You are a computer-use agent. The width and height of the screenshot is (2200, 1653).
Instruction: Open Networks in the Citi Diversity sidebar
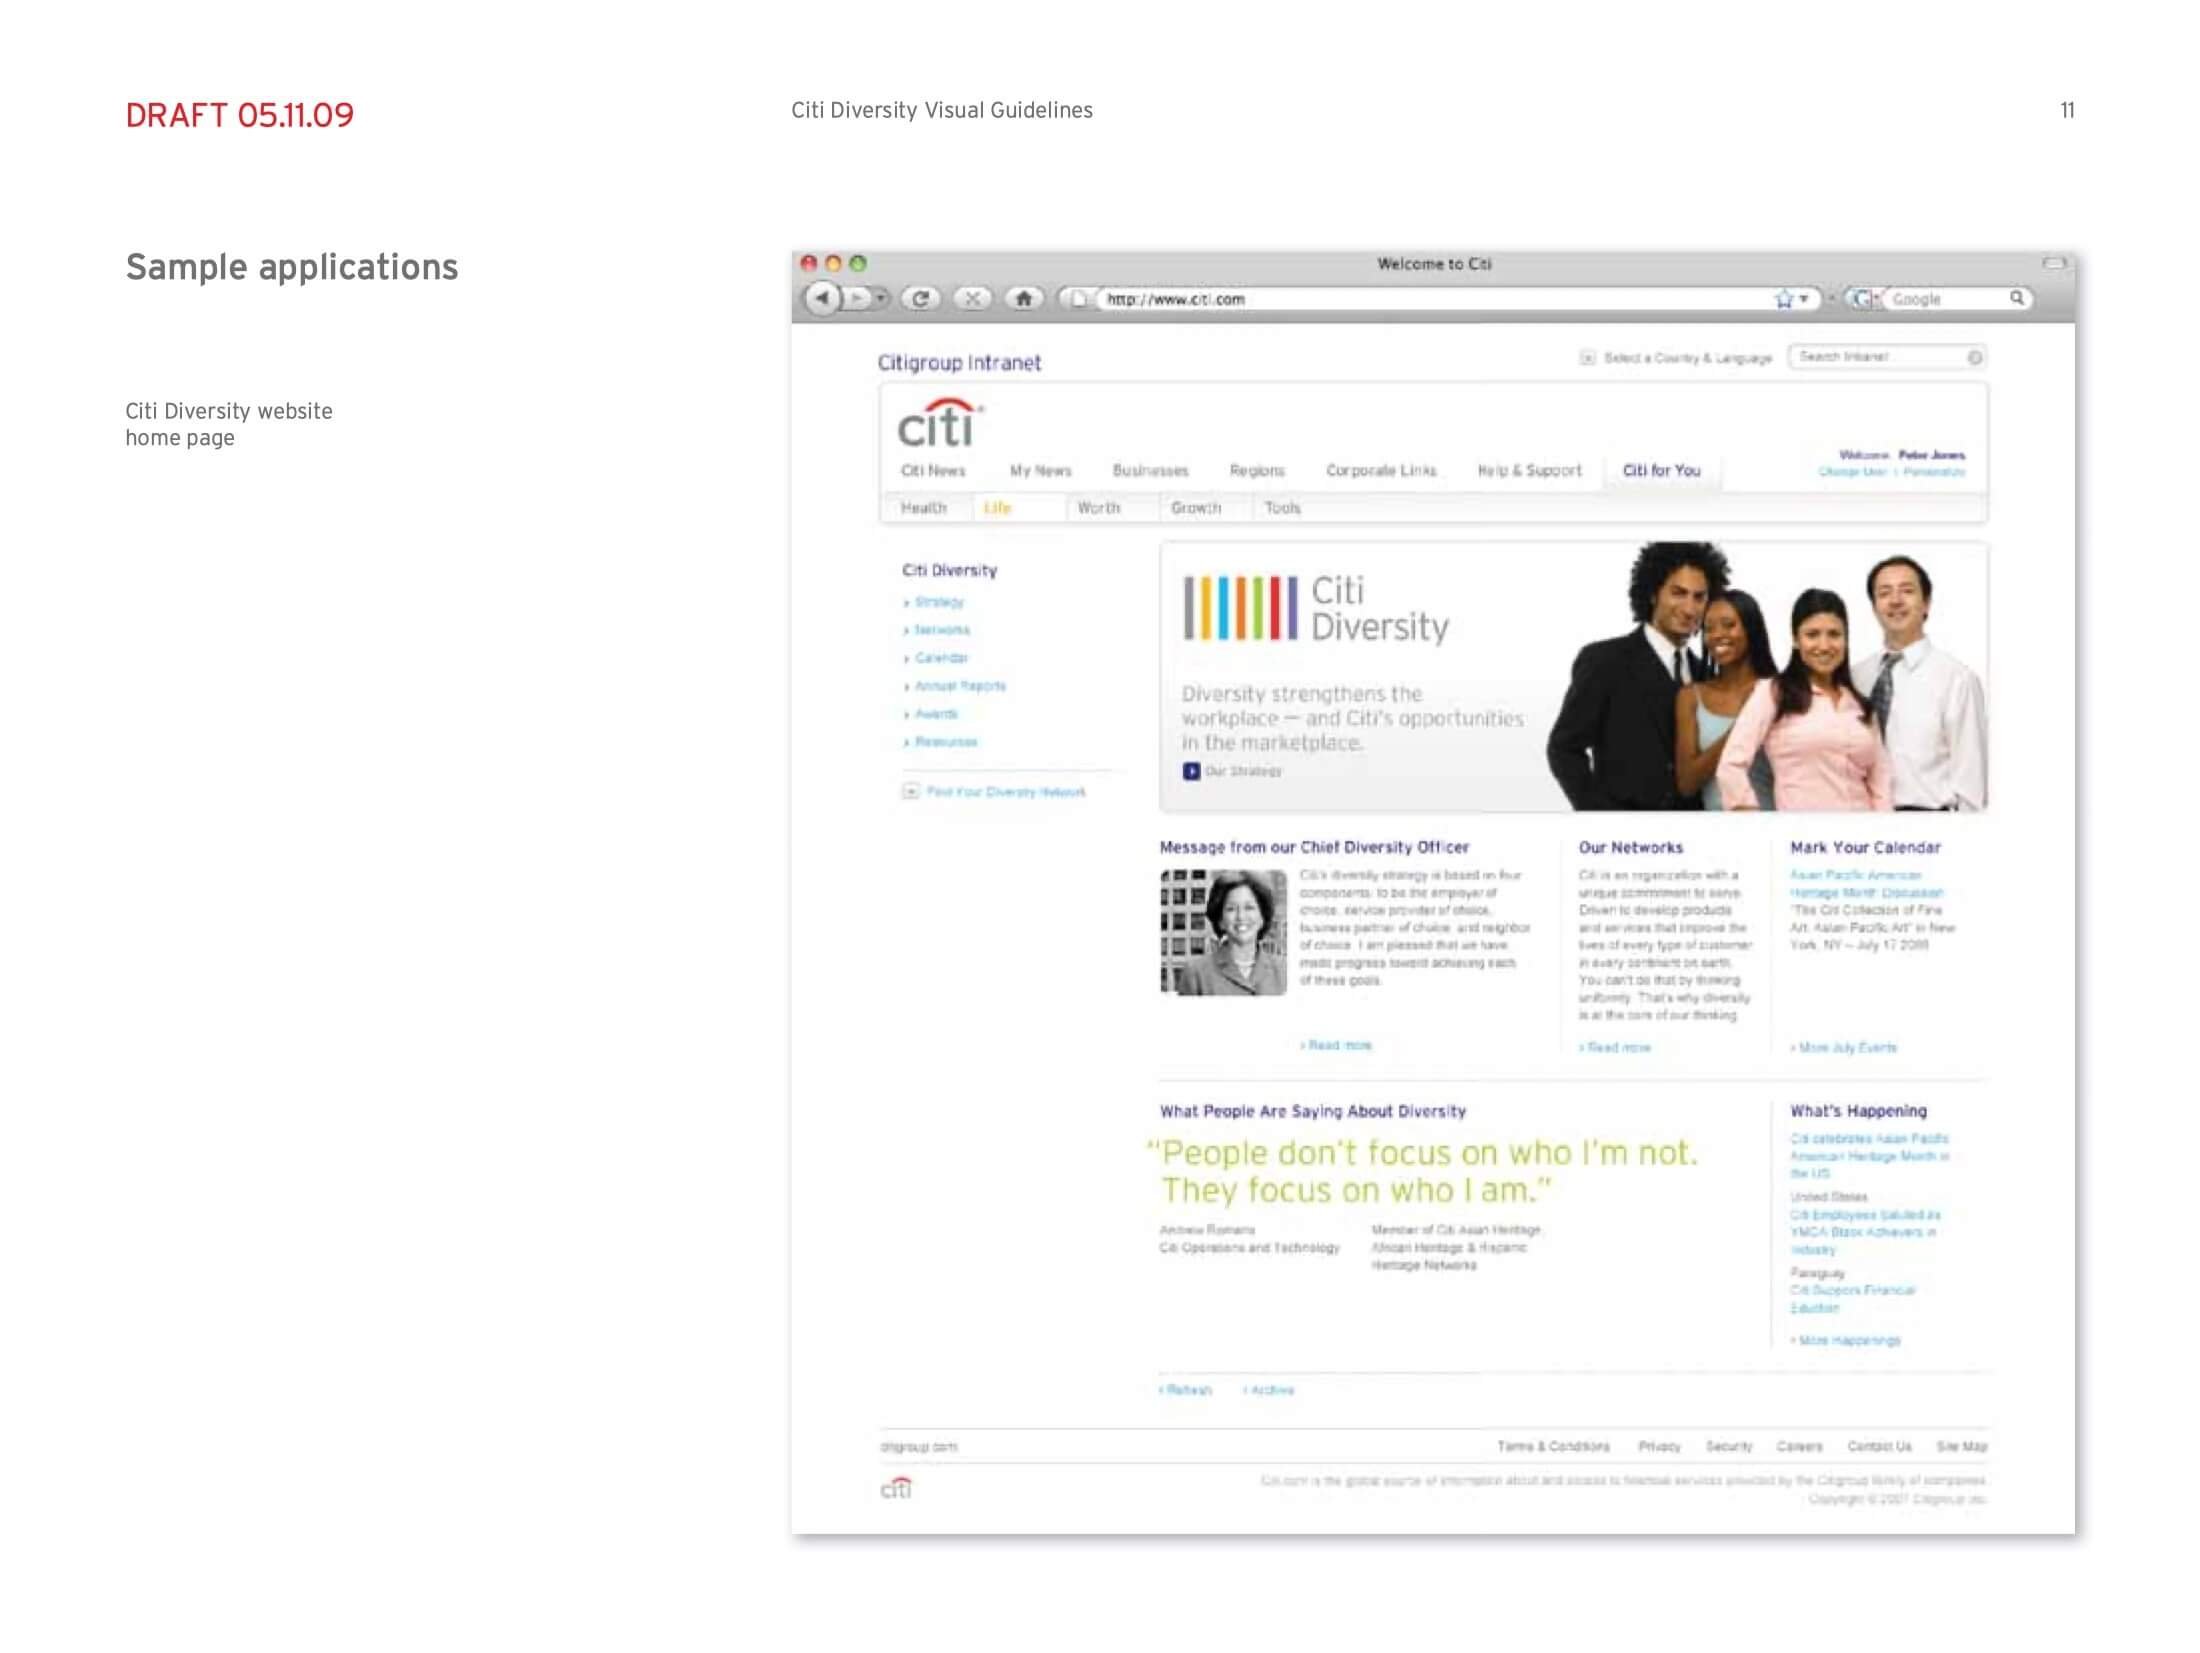pos(941,630)
